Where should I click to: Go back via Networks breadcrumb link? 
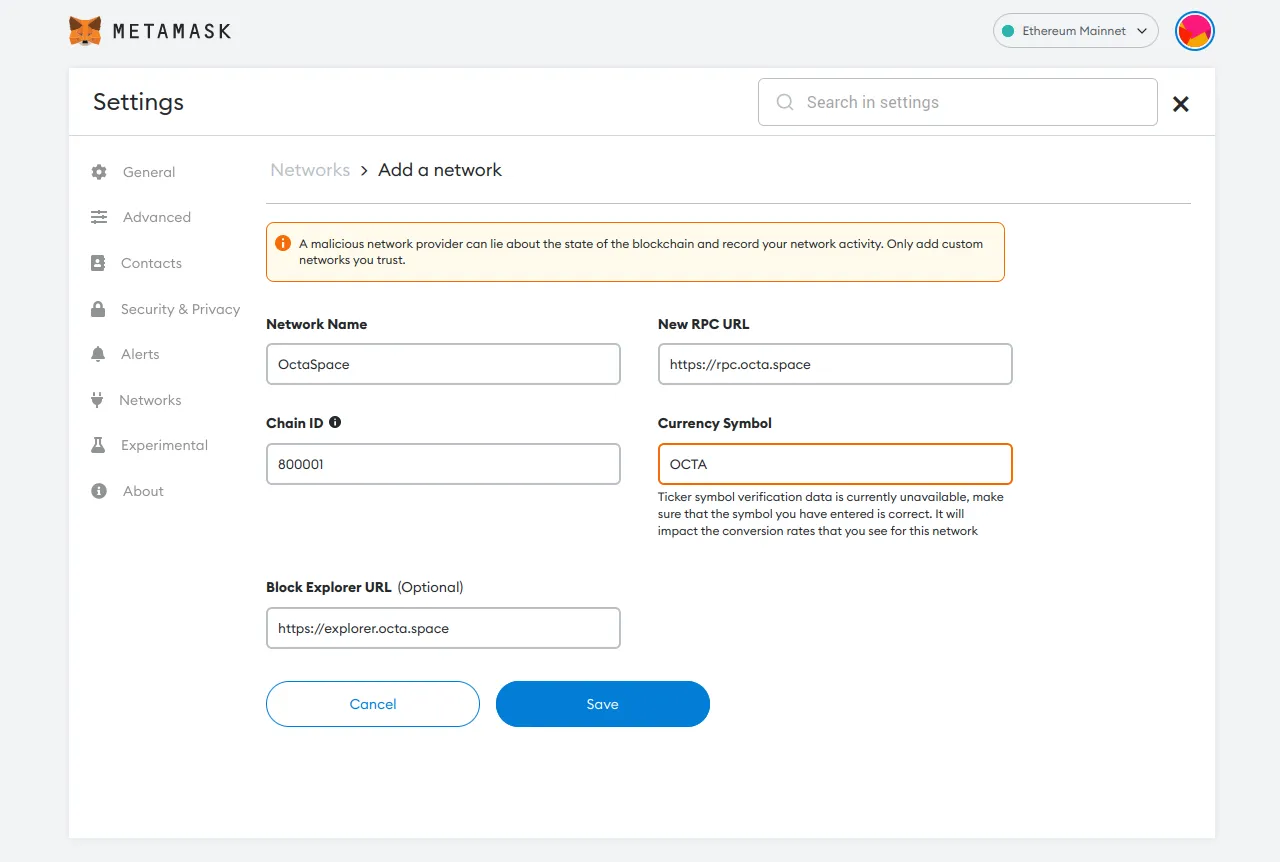point(310,170)
